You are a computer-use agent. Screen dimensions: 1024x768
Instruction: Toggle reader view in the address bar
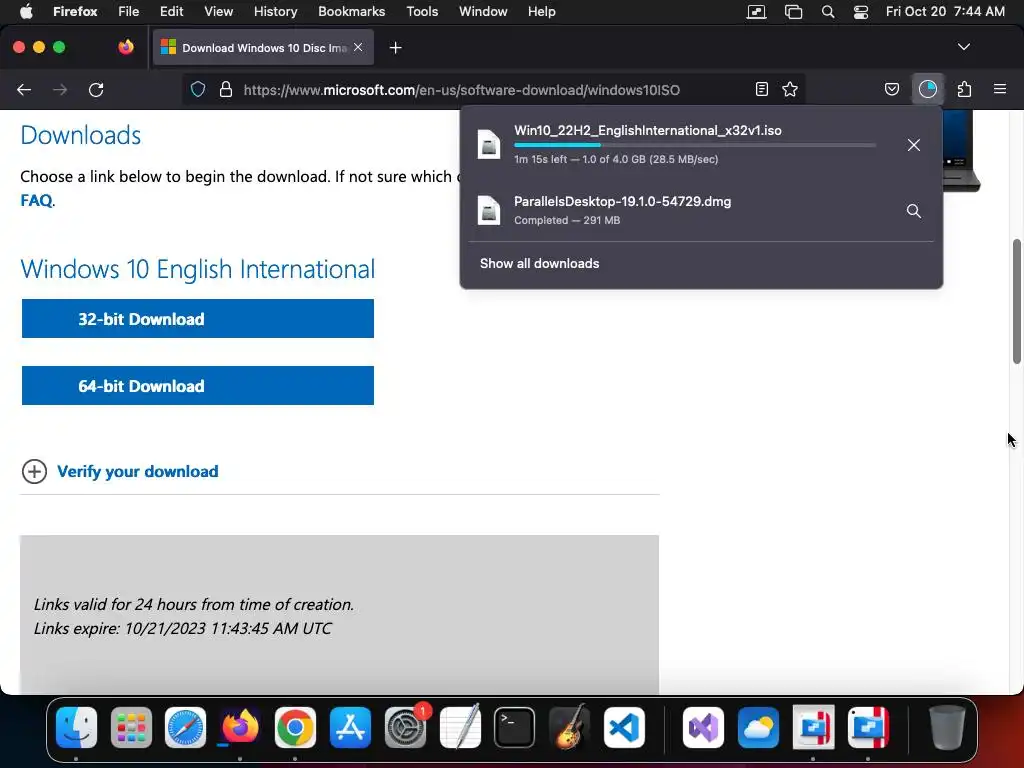point(761,89)
